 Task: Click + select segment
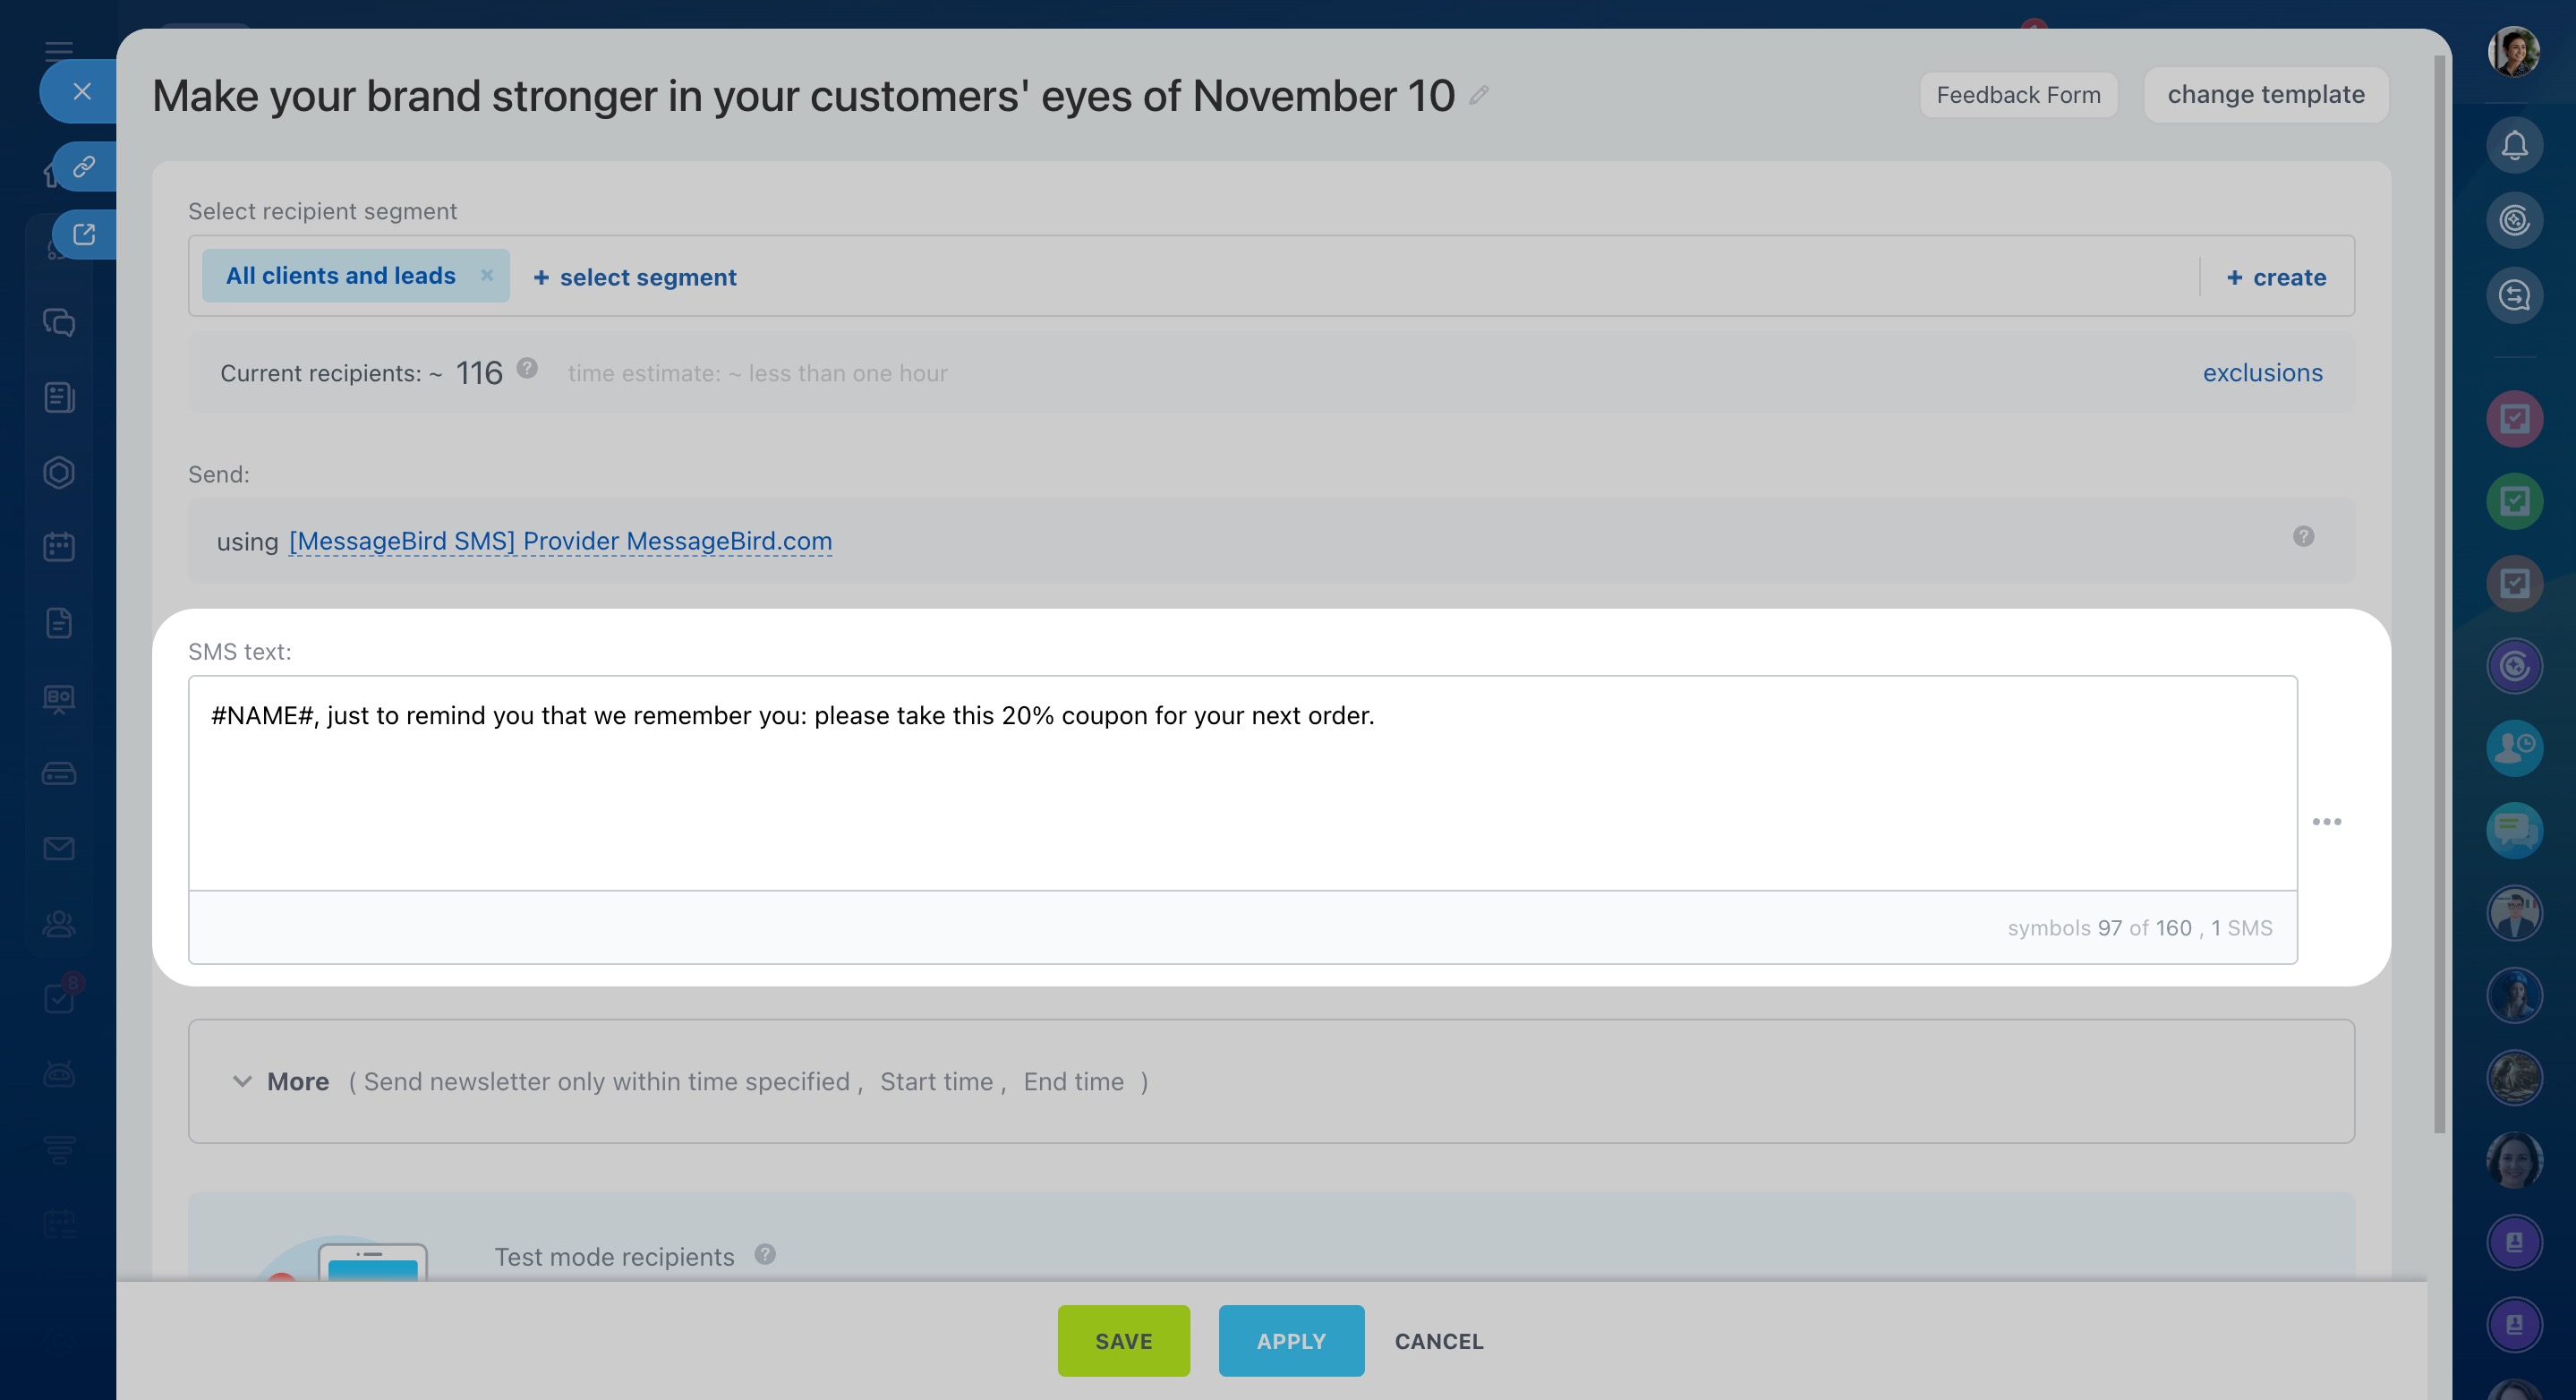635,277
